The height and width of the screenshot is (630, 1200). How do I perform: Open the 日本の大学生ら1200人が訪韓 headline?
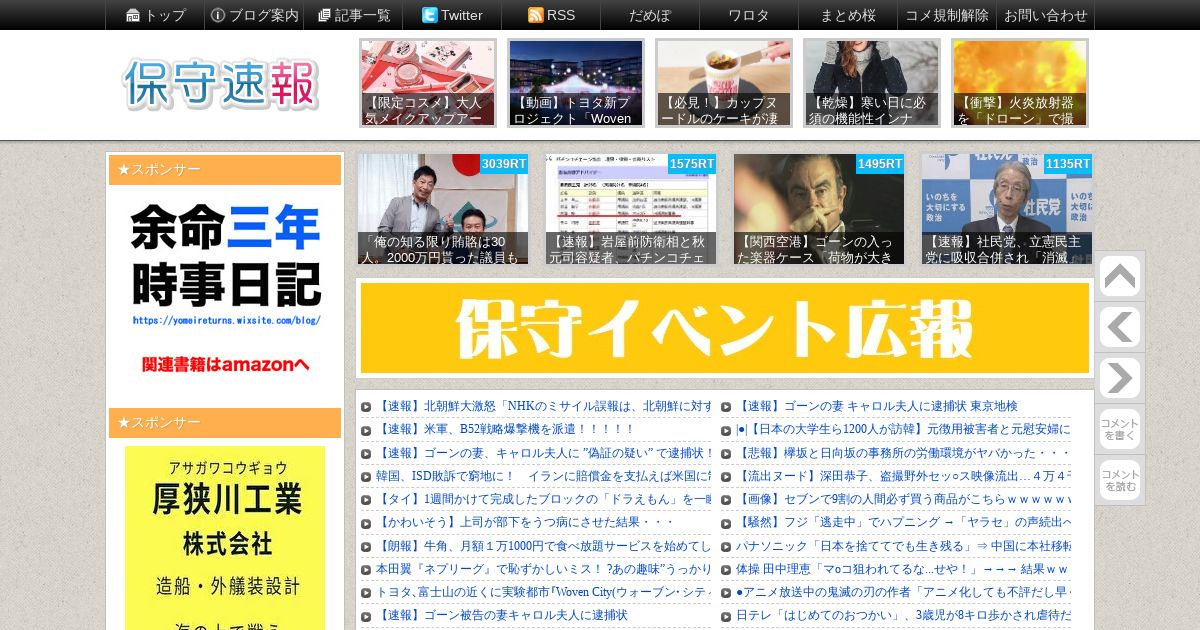(903, 429)
